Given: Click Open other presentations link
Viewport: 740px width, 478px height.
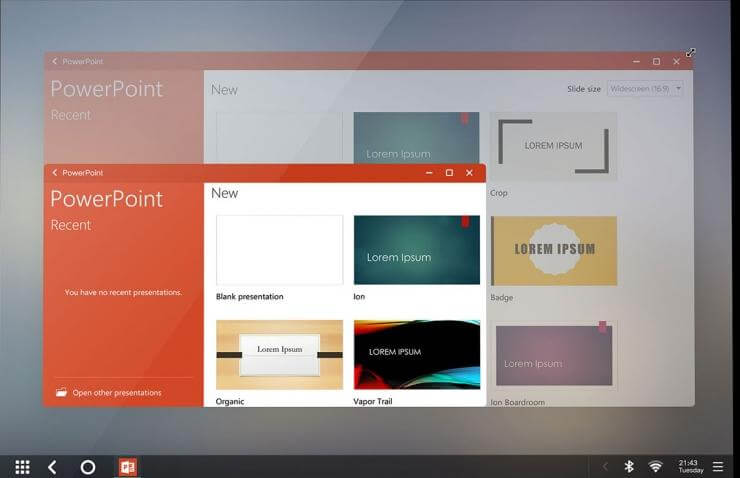Looking at the screenshot, I should (117, 393).
